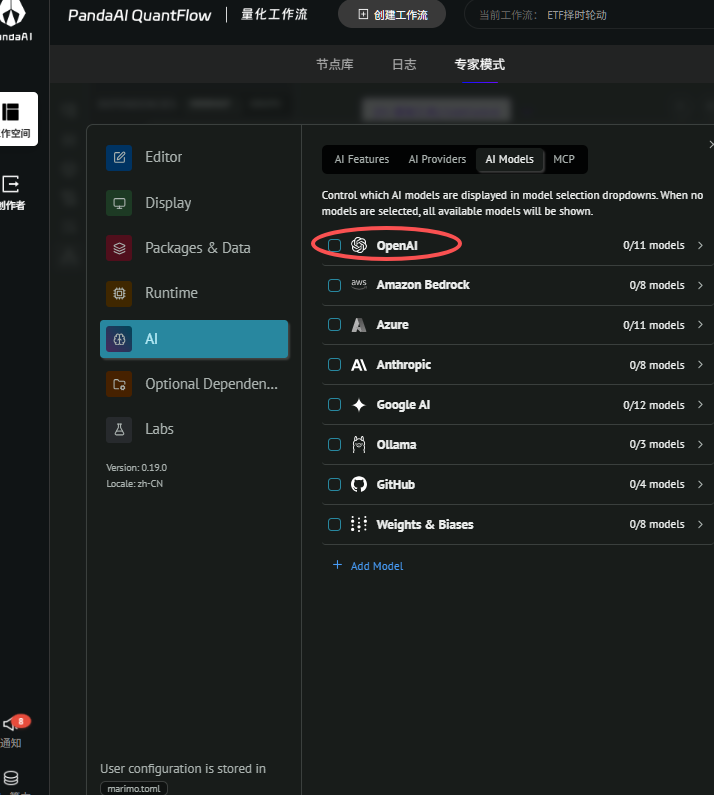Open the MCP tab
714x795 pixels.
tap(564, 159)
